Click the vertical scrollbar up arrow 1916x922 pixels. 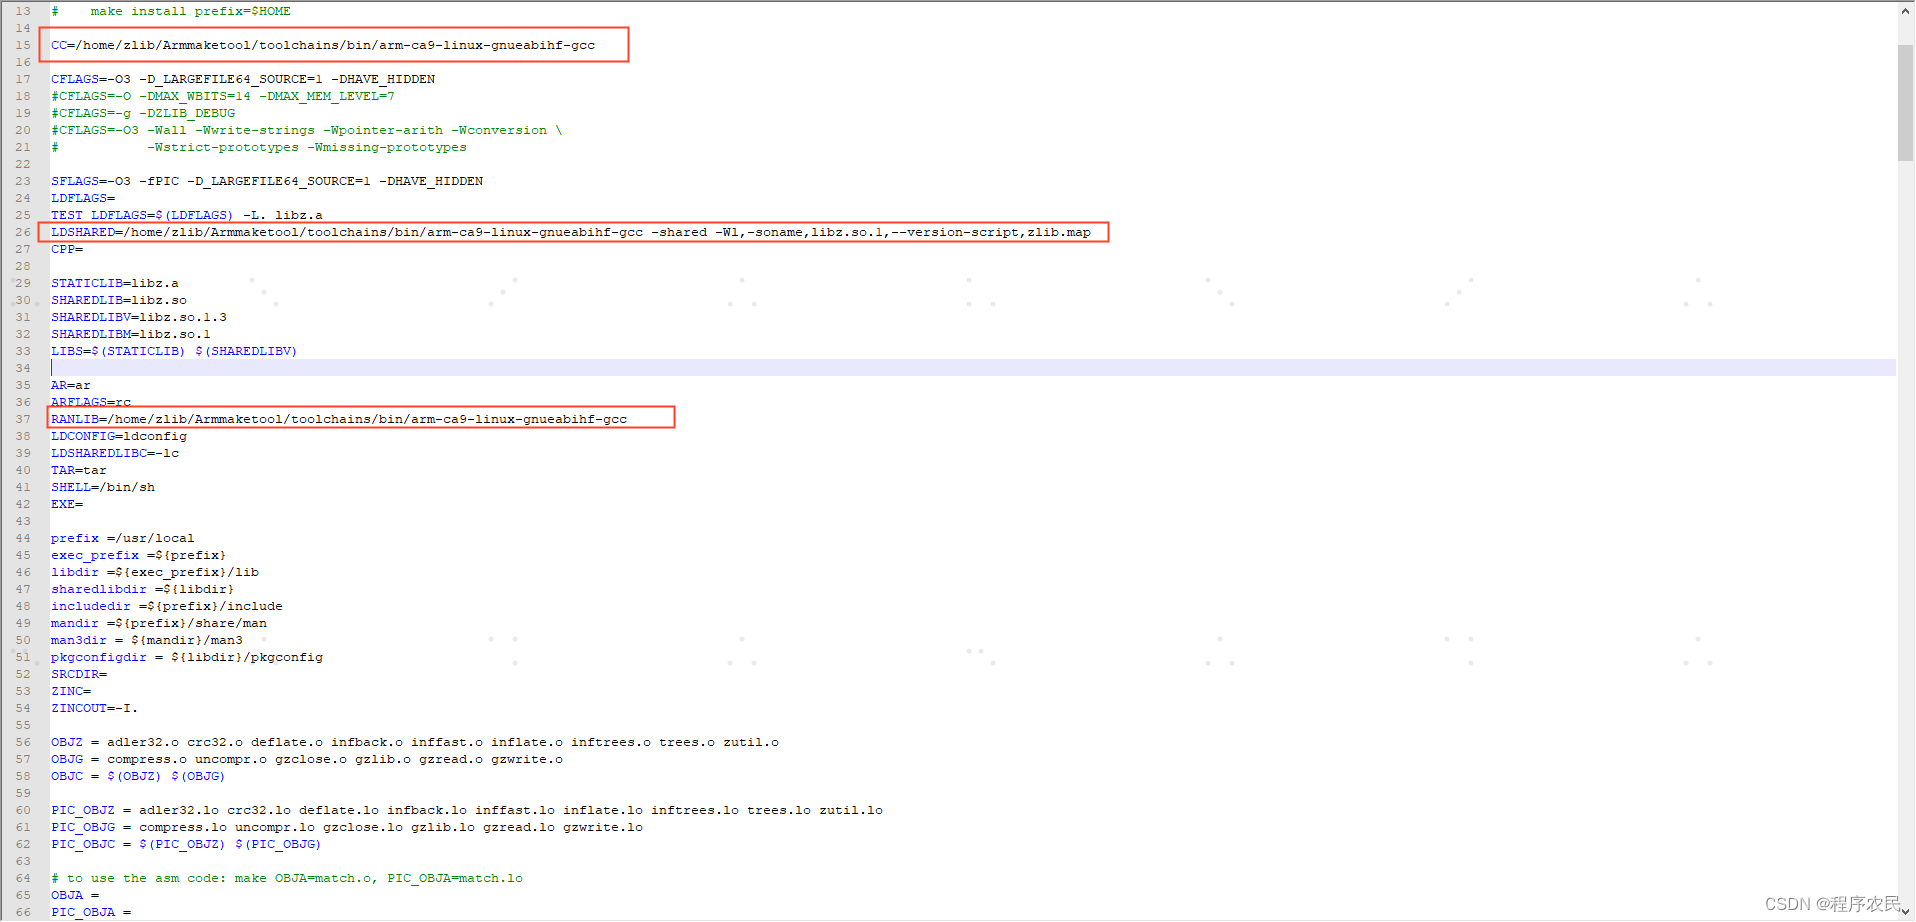(1905, 11)
